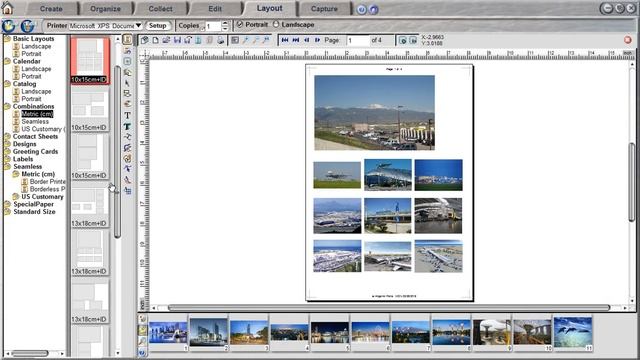Expand the Standard Size folder
Image resolution: width=640 pixels, height=360 pixels.
click(7, 212)
